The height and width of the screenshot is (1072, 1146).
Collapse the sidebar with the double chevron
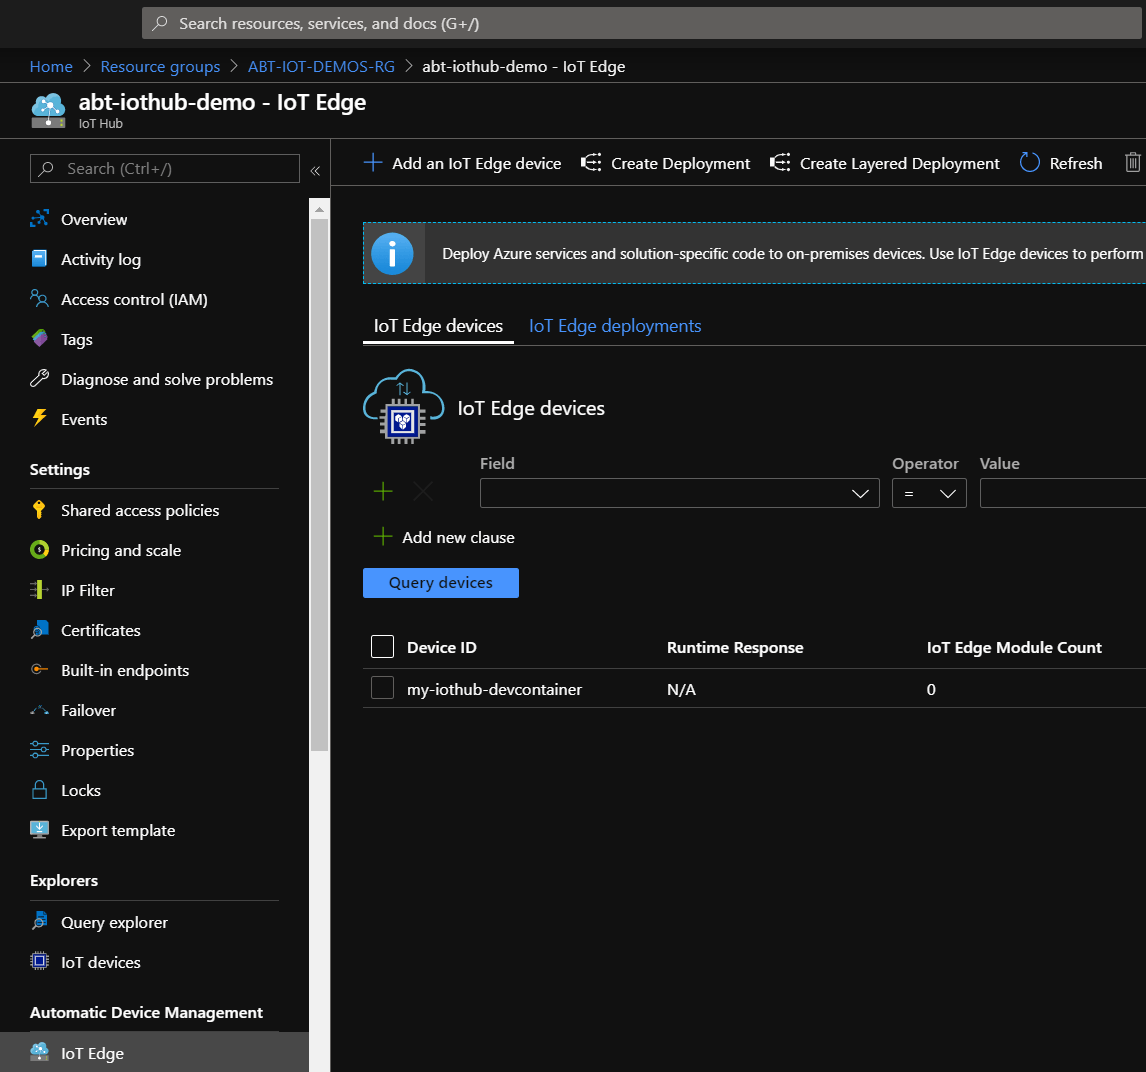[x=315, y=170]
